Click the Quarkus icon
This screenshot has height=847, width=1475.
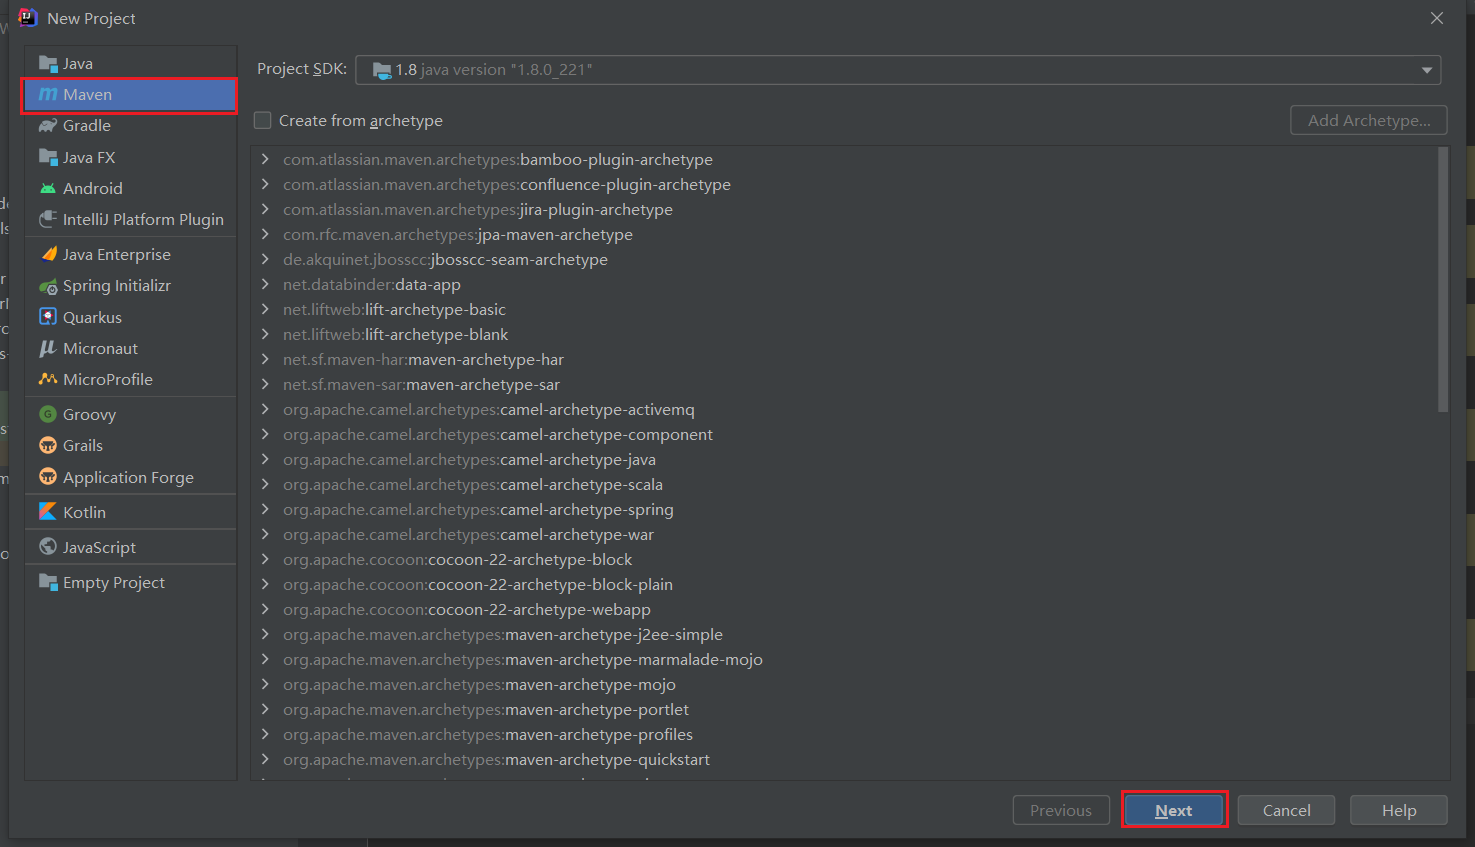48,317
